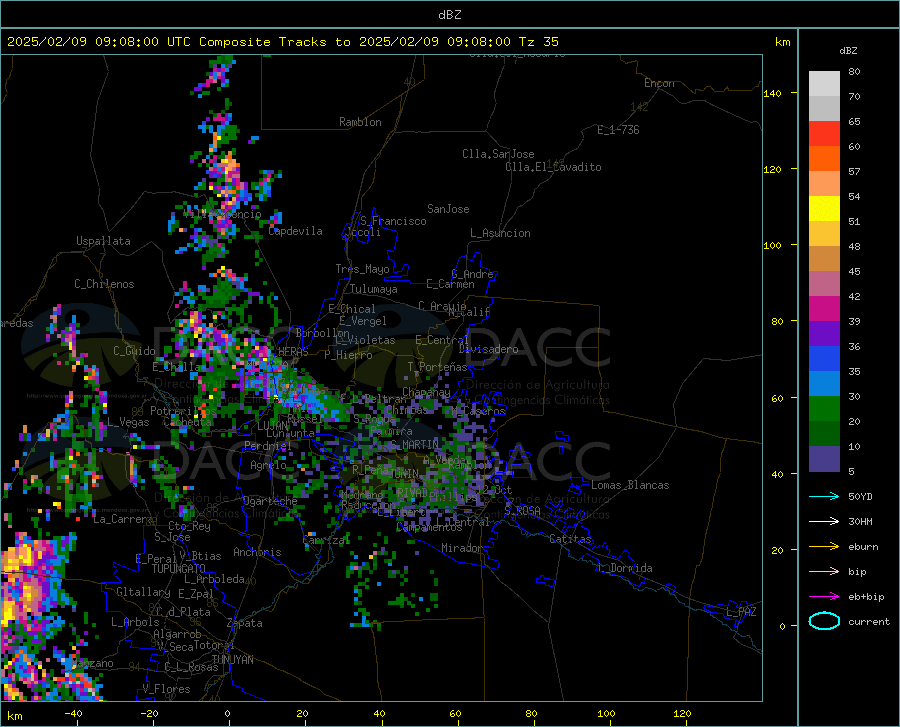900x727 pixels.
Task: Click the TUNUYAN place label
Action: (x=232, y=659)
